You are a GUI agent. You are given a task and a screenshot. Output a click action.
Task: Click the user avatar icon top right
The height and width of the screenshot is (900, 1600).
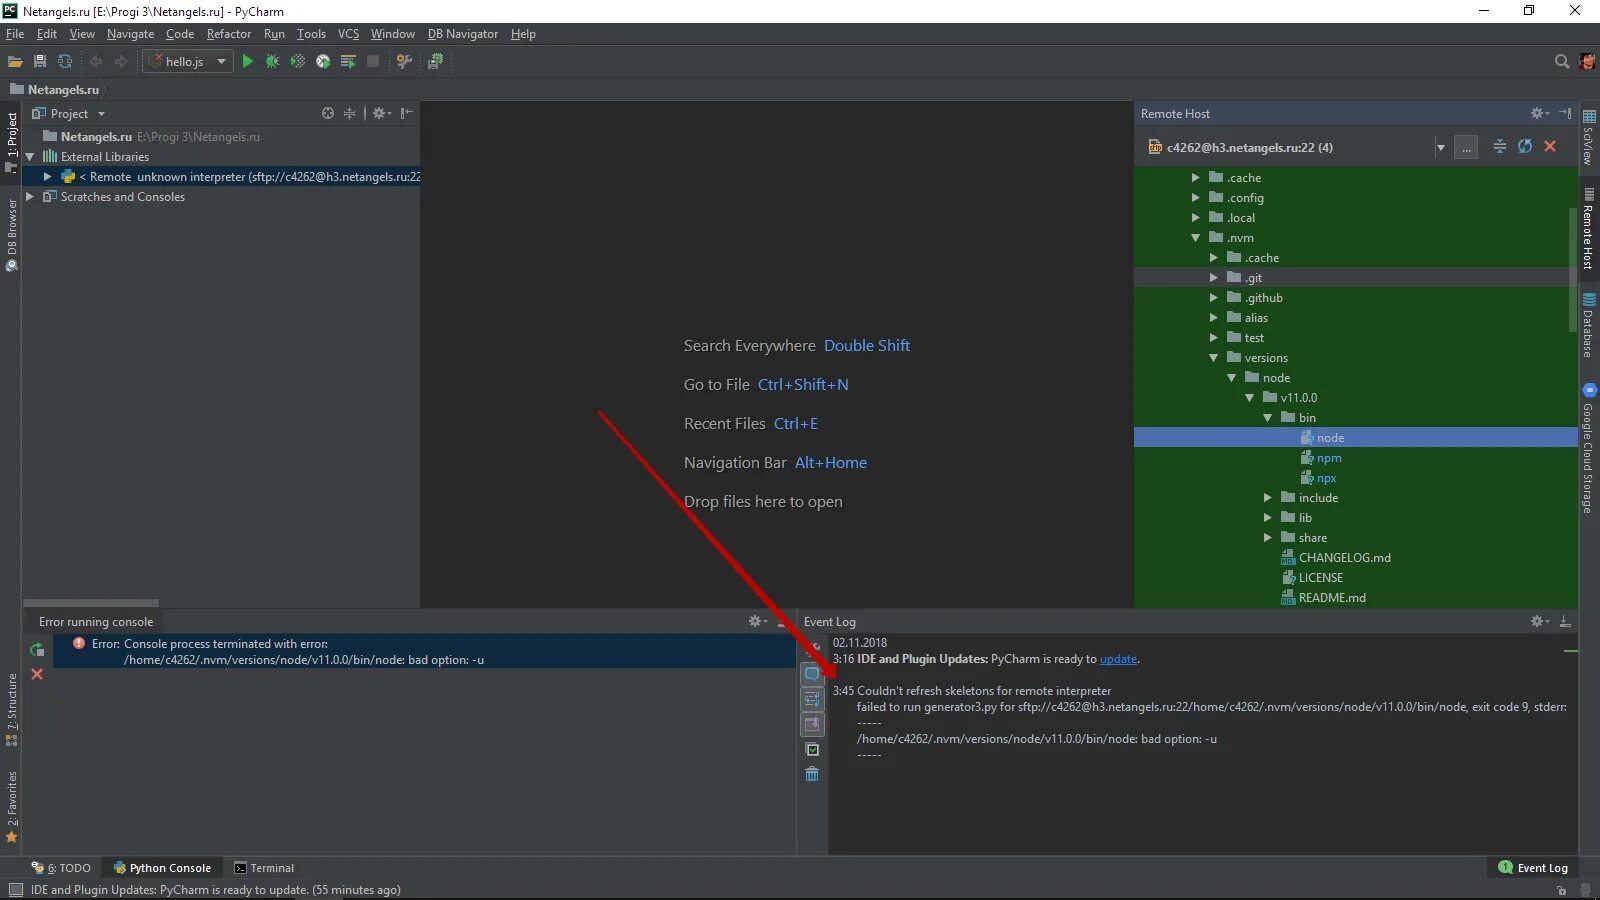1587,61
